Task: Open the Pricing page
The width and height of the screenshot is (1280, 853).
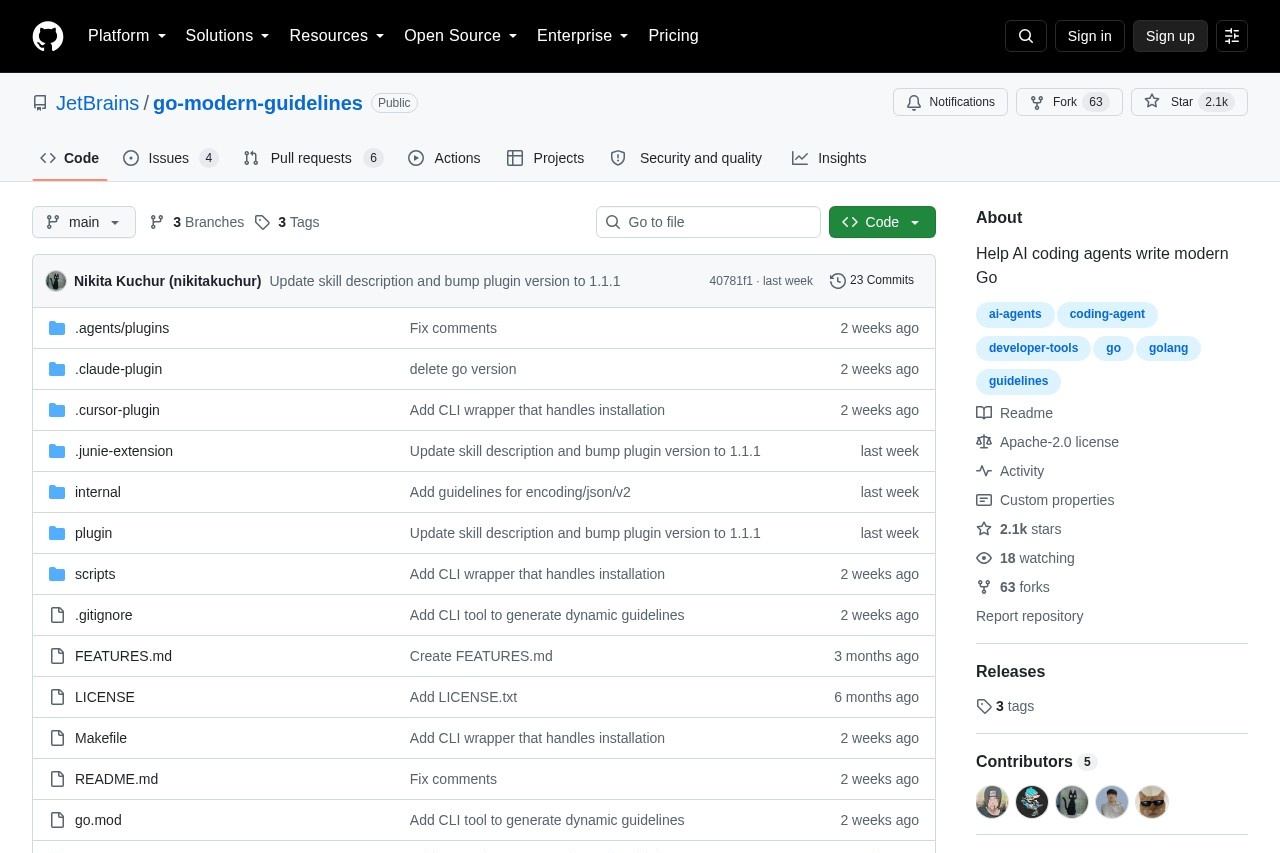Action: coord(673,36)
